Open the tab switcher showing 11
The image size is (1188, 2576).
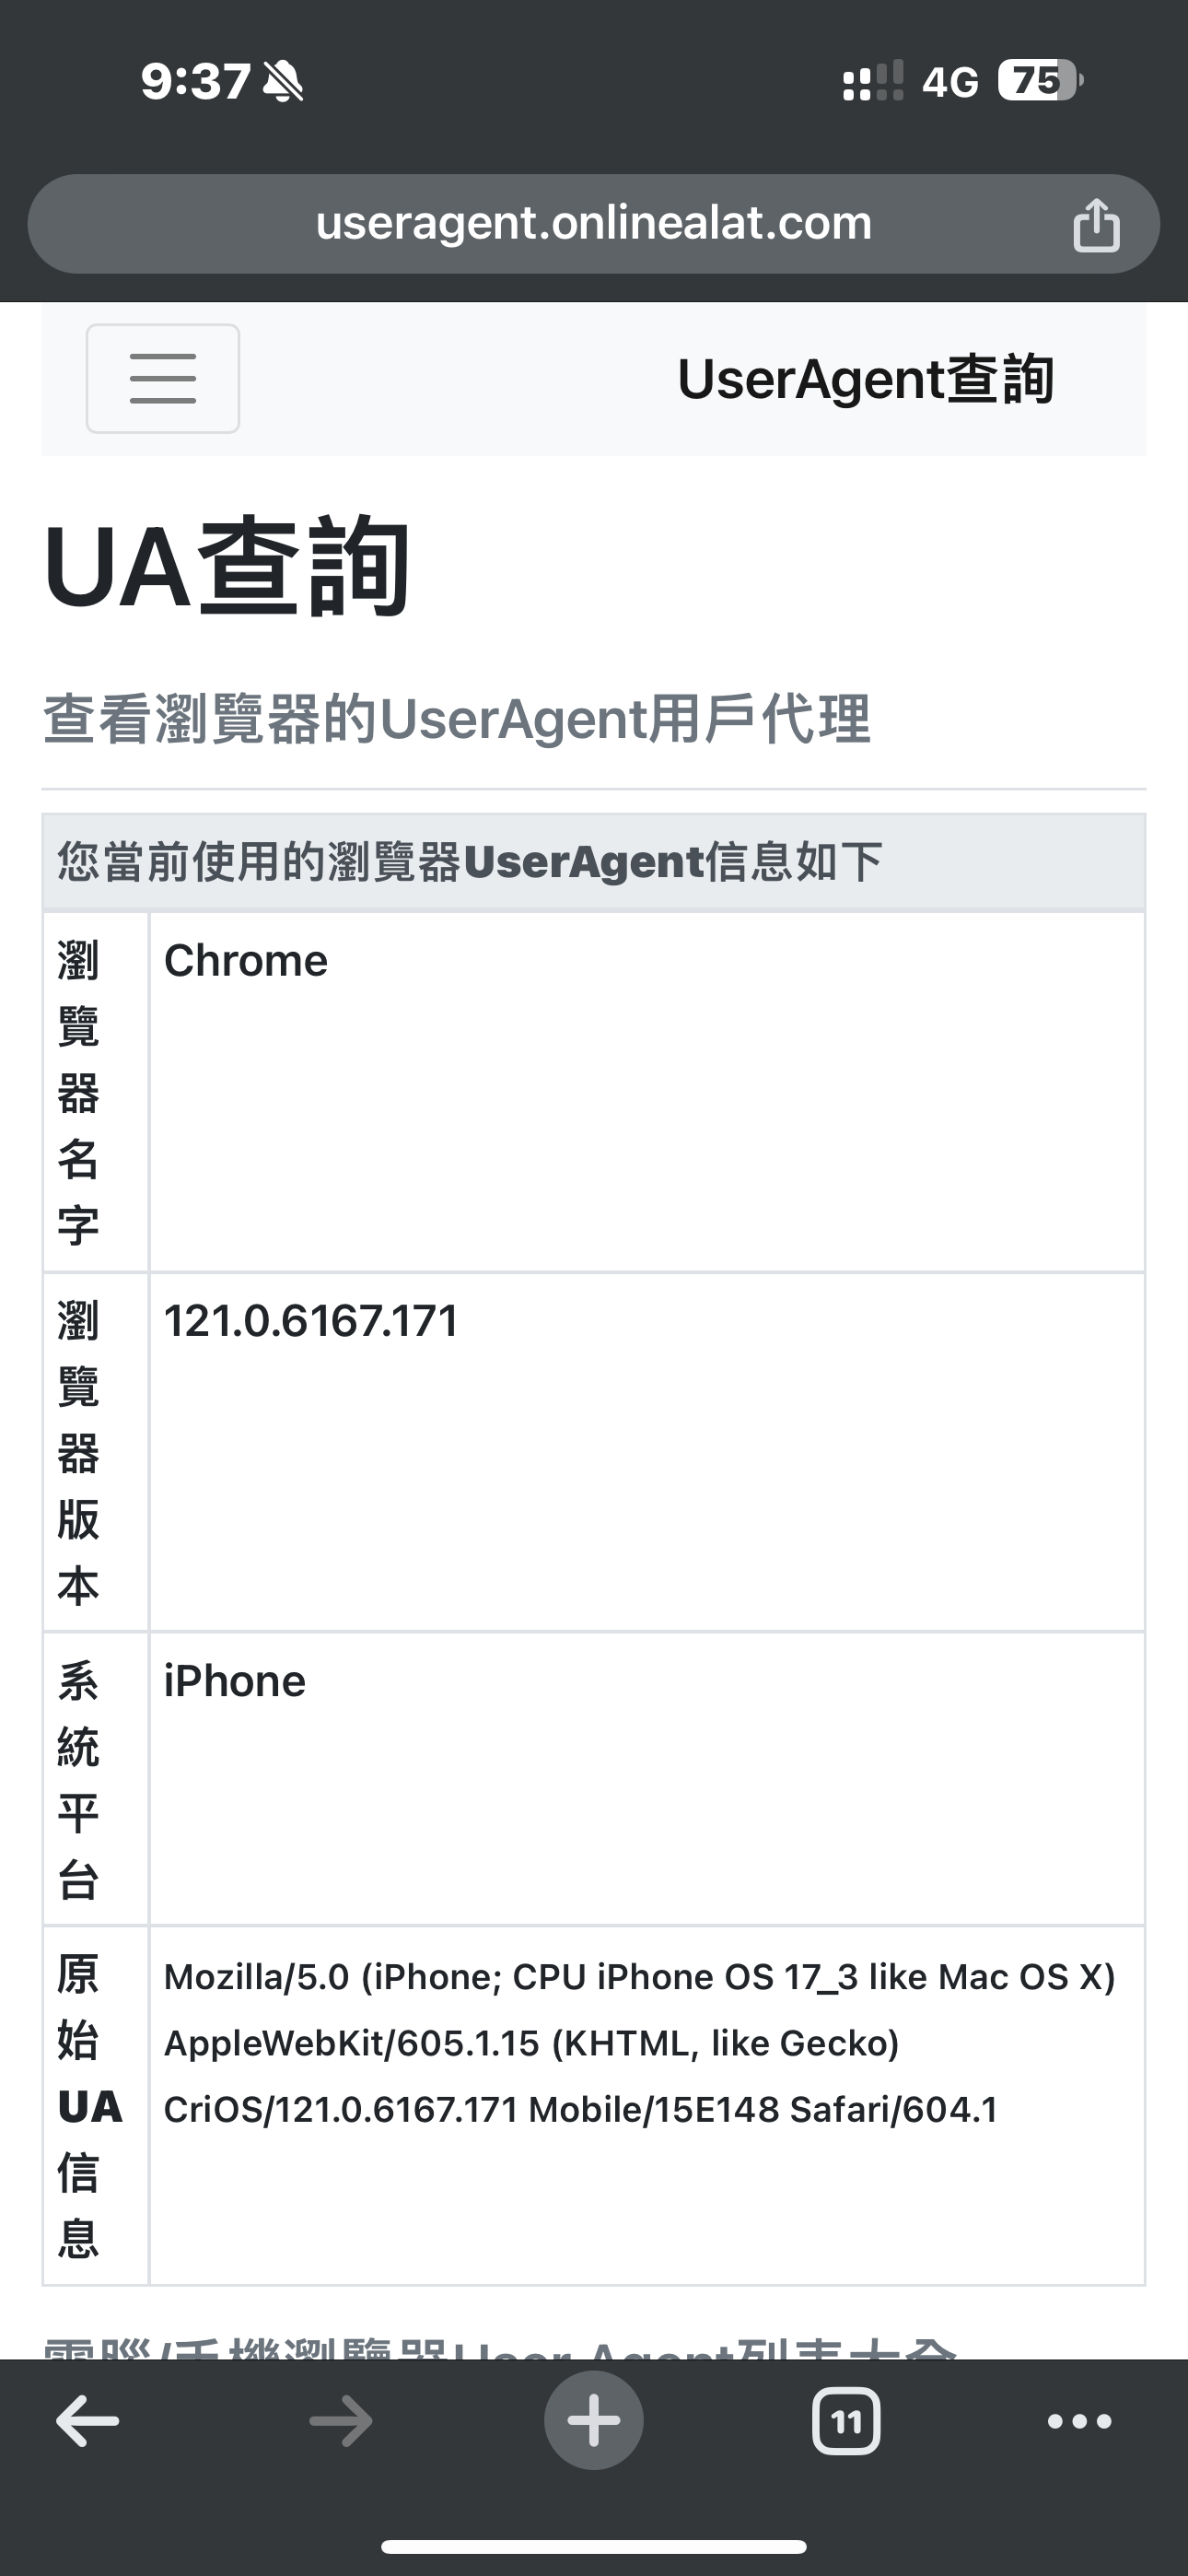point(847,2421)
